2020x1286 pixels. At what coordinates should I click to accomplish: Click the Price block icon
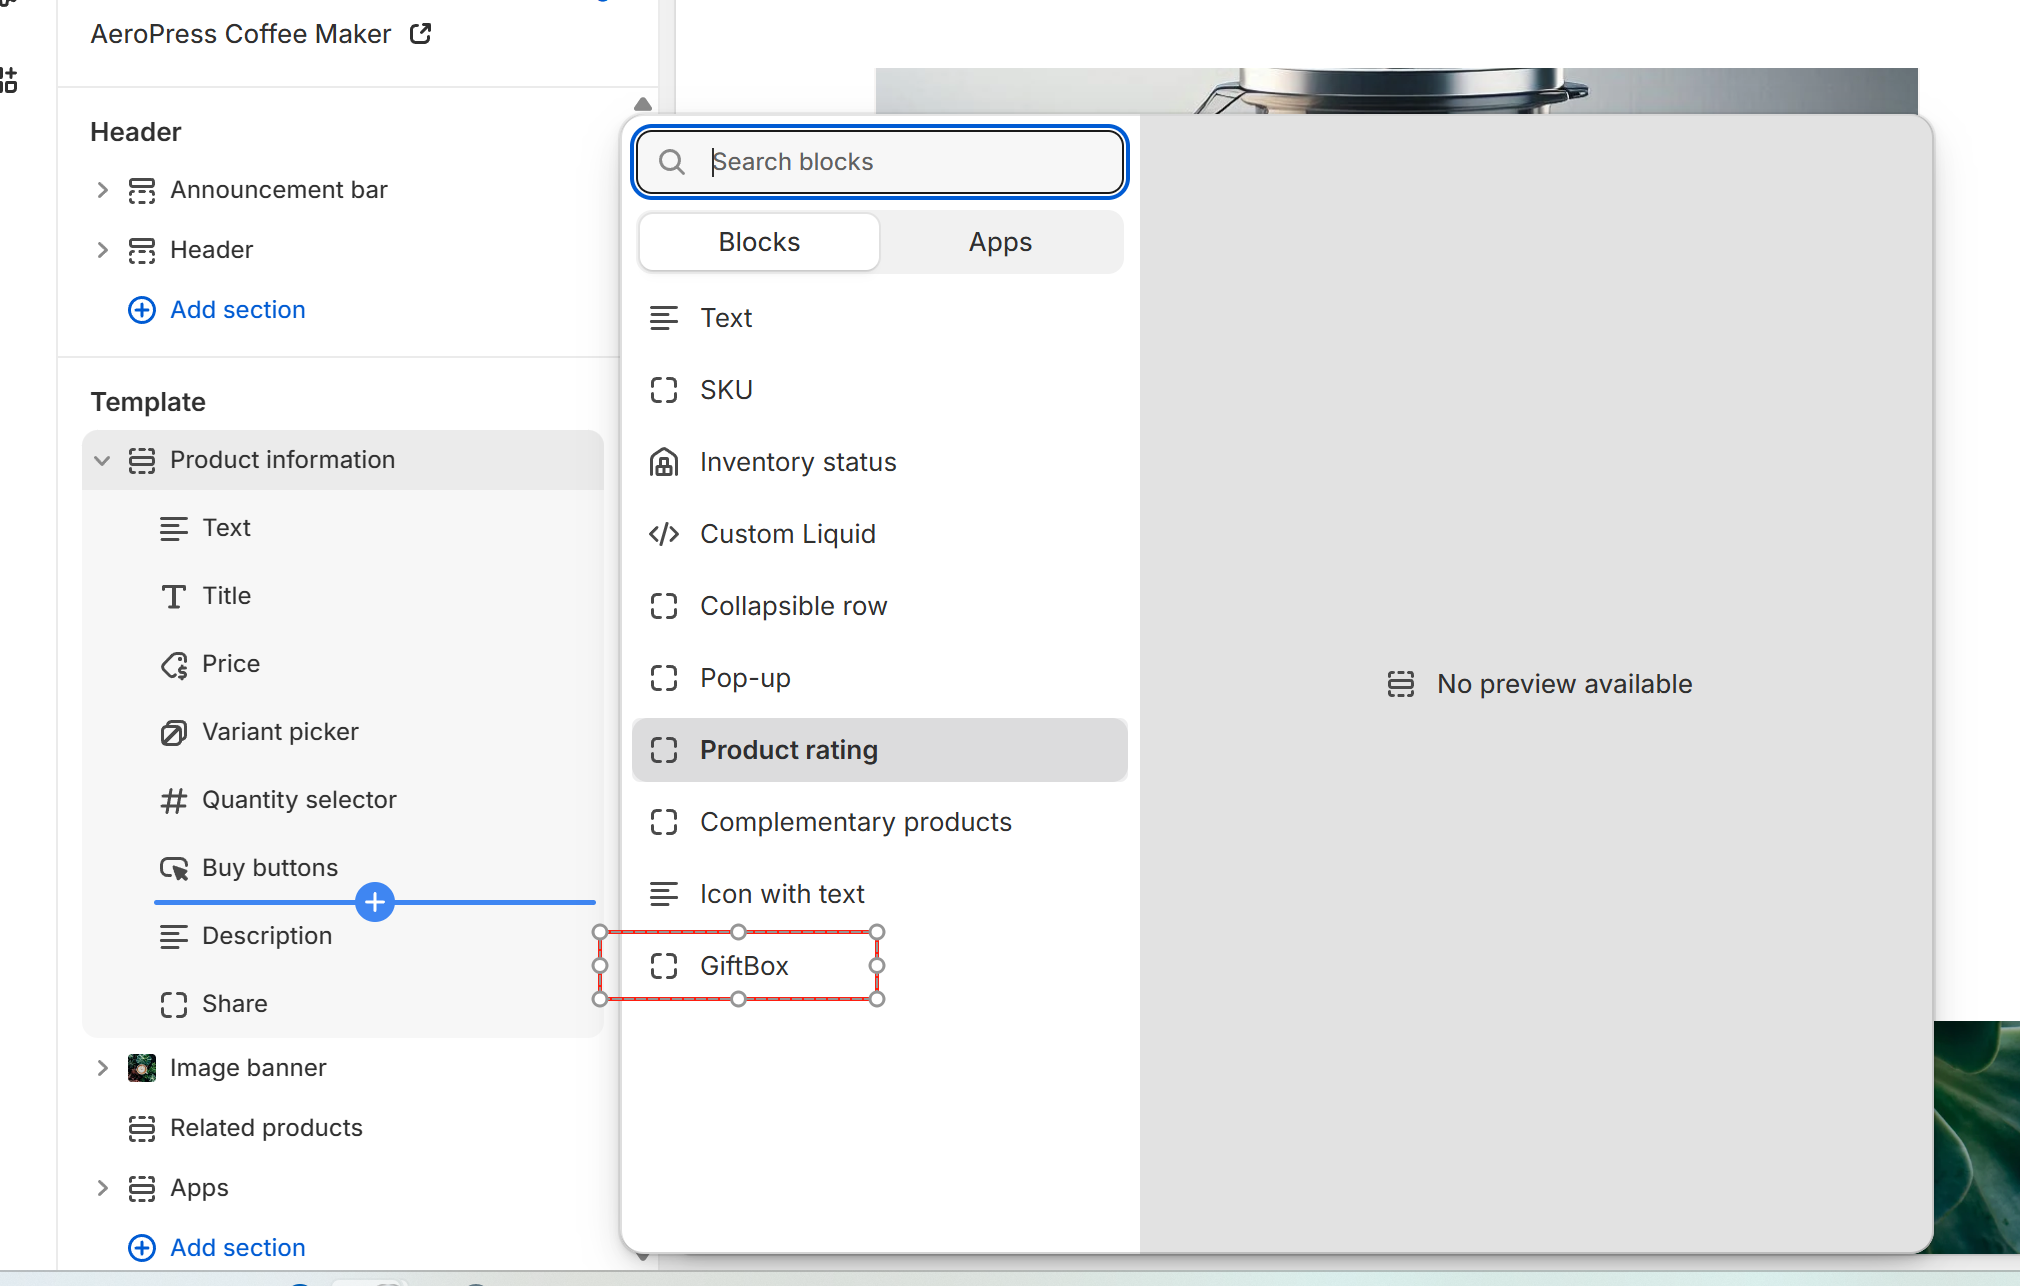click(174, 665)
